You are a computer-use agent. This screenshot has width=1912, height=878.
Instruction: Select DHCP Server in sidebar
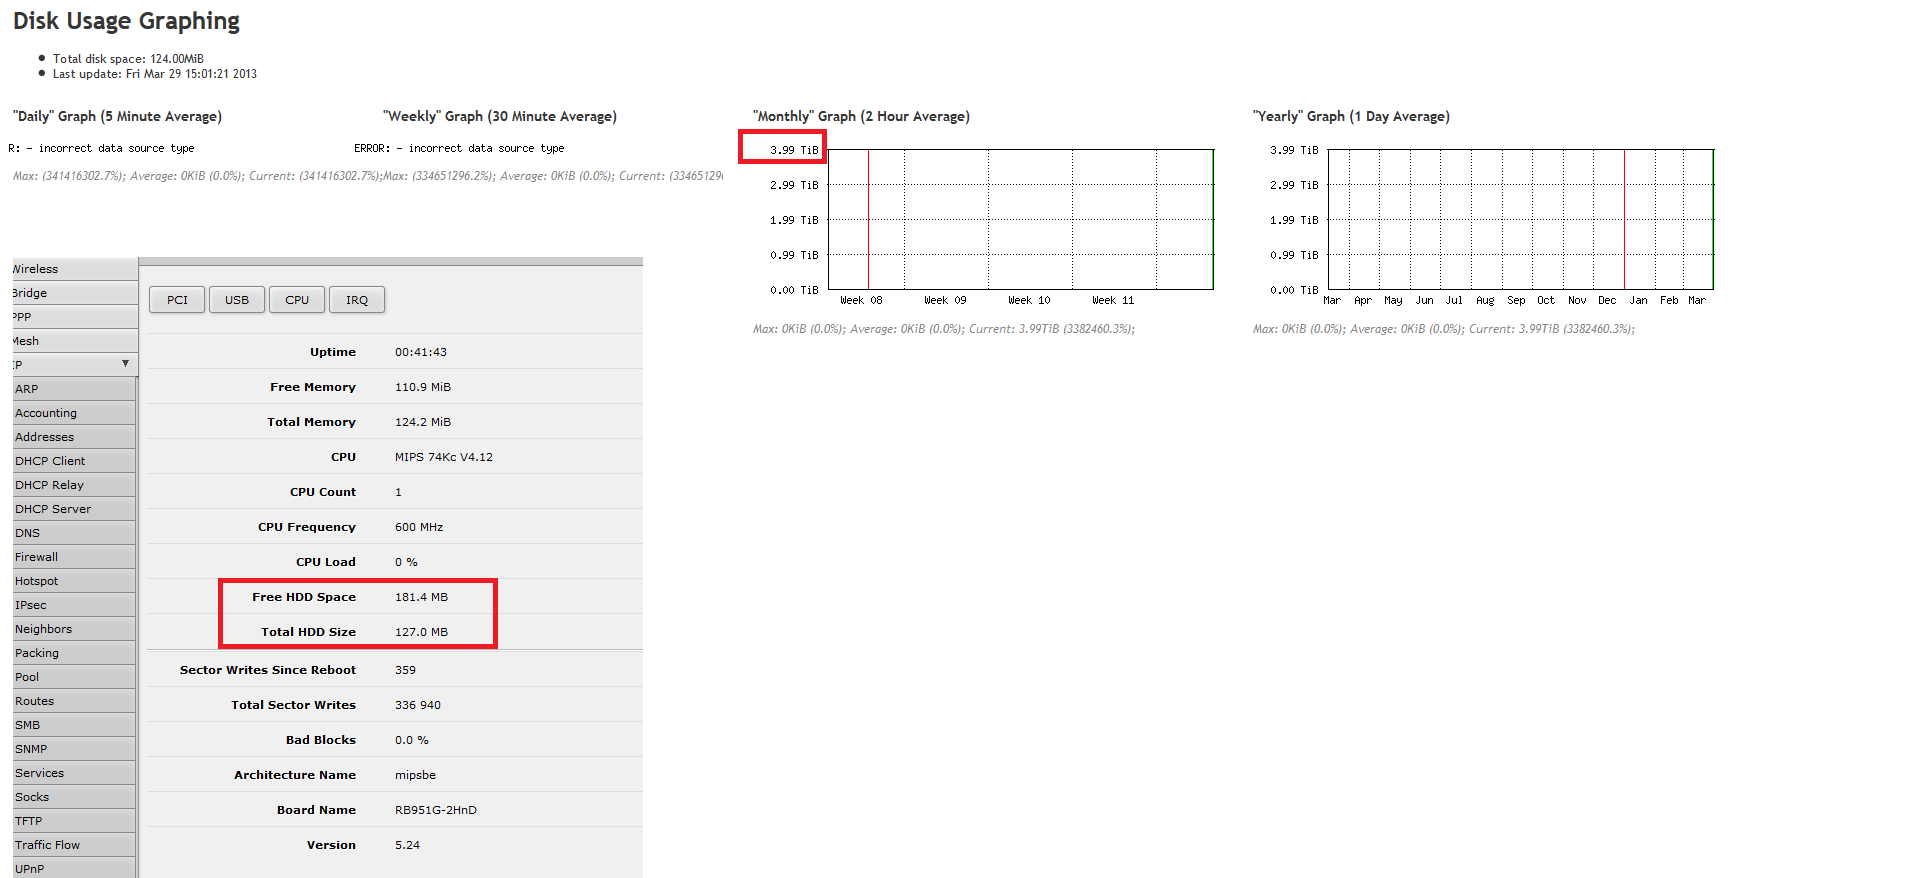point(74,509)
